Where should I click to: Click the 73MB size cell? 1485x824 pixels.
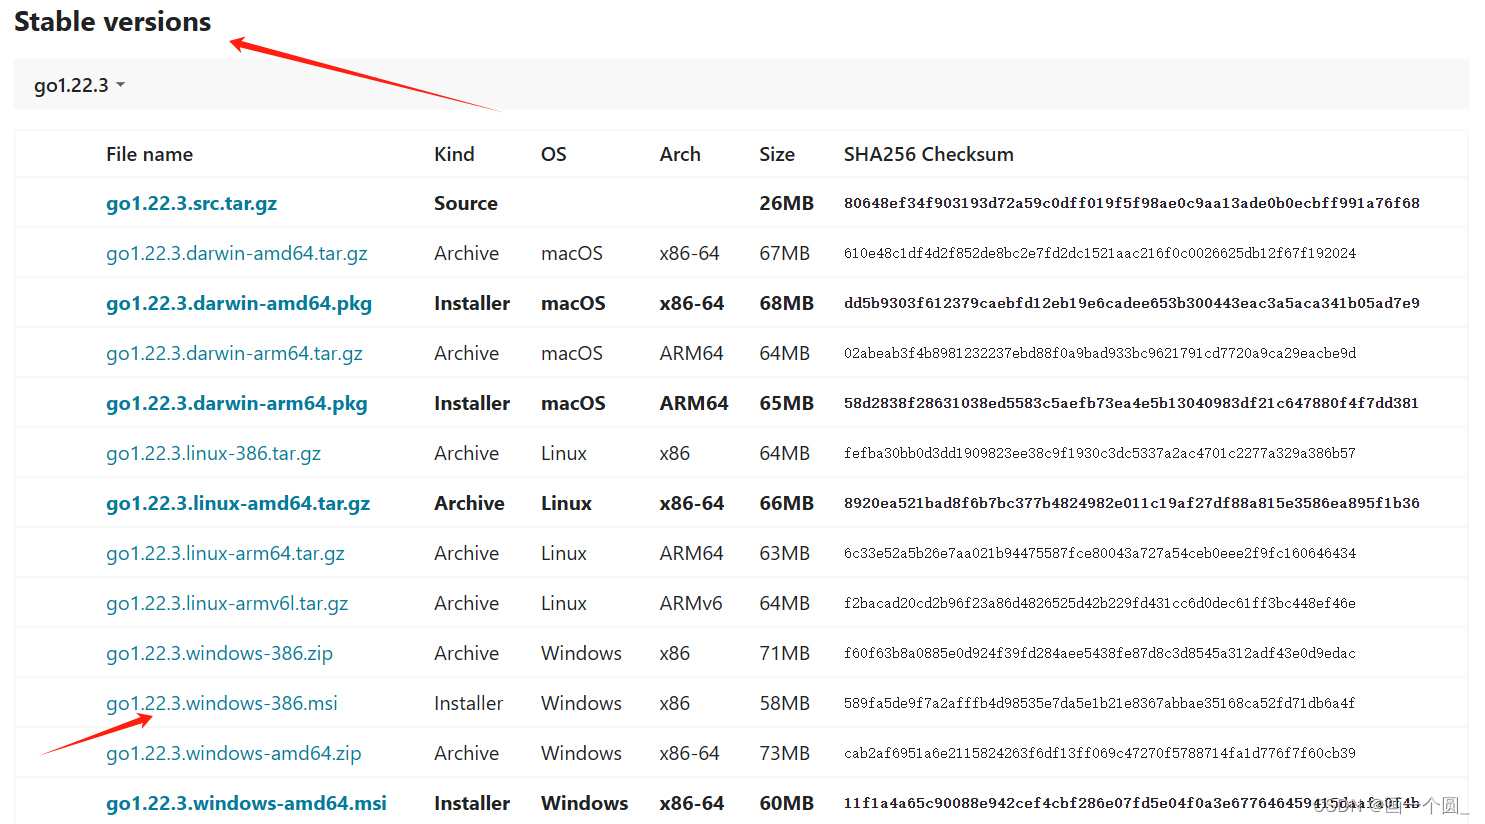click(784, 753)
